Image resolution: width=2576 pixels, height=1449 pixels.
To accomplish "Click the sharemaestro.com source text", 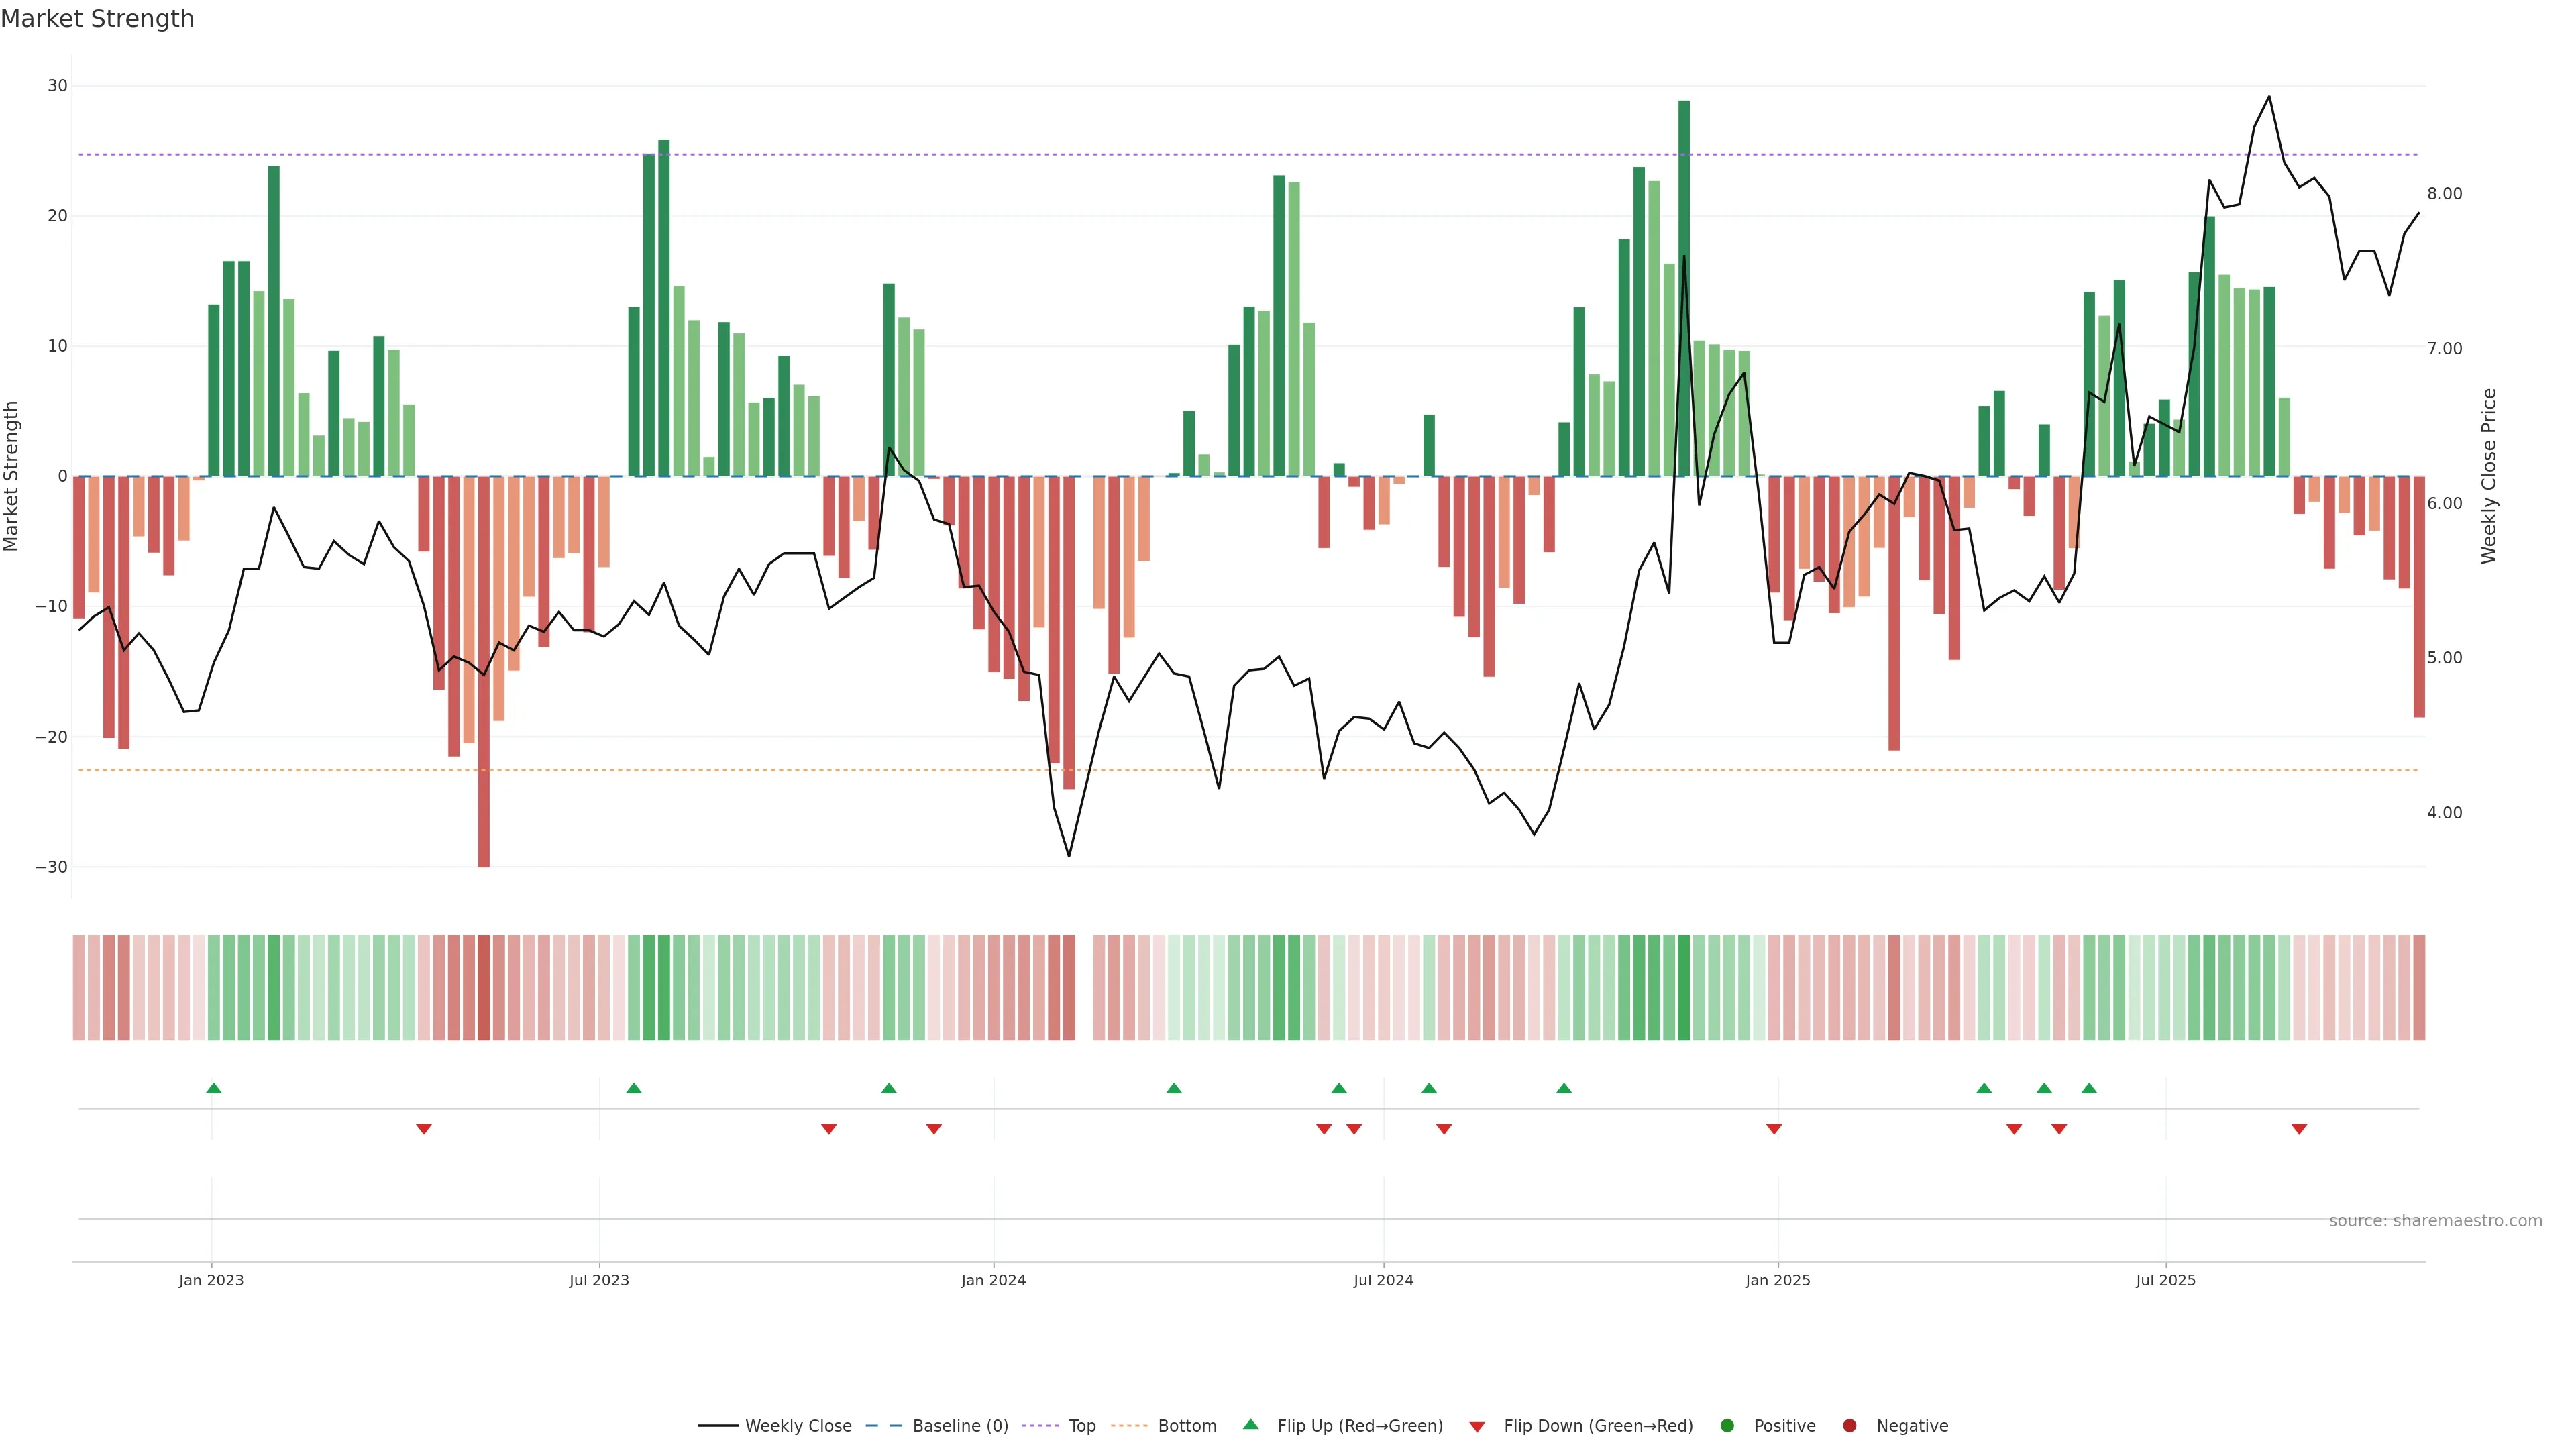I will tap(2435, 1221).
